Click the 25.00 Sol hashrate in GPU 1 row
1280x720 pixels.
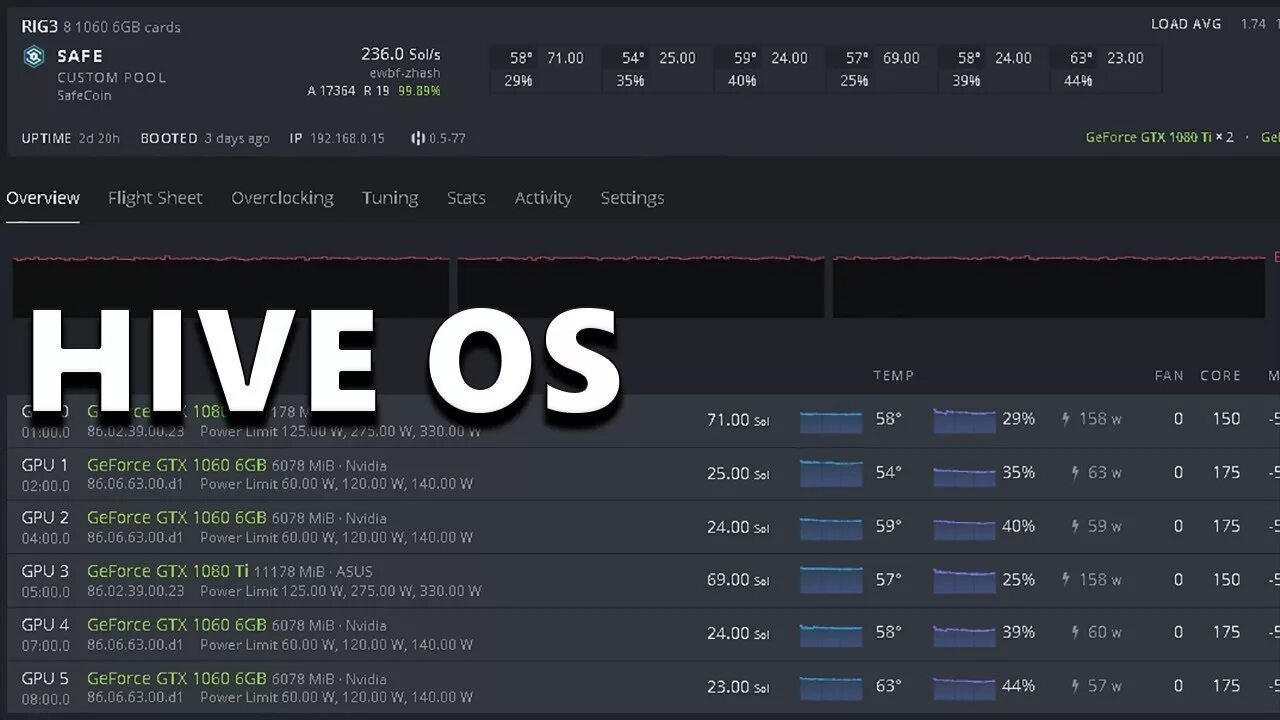click(738, 473)
